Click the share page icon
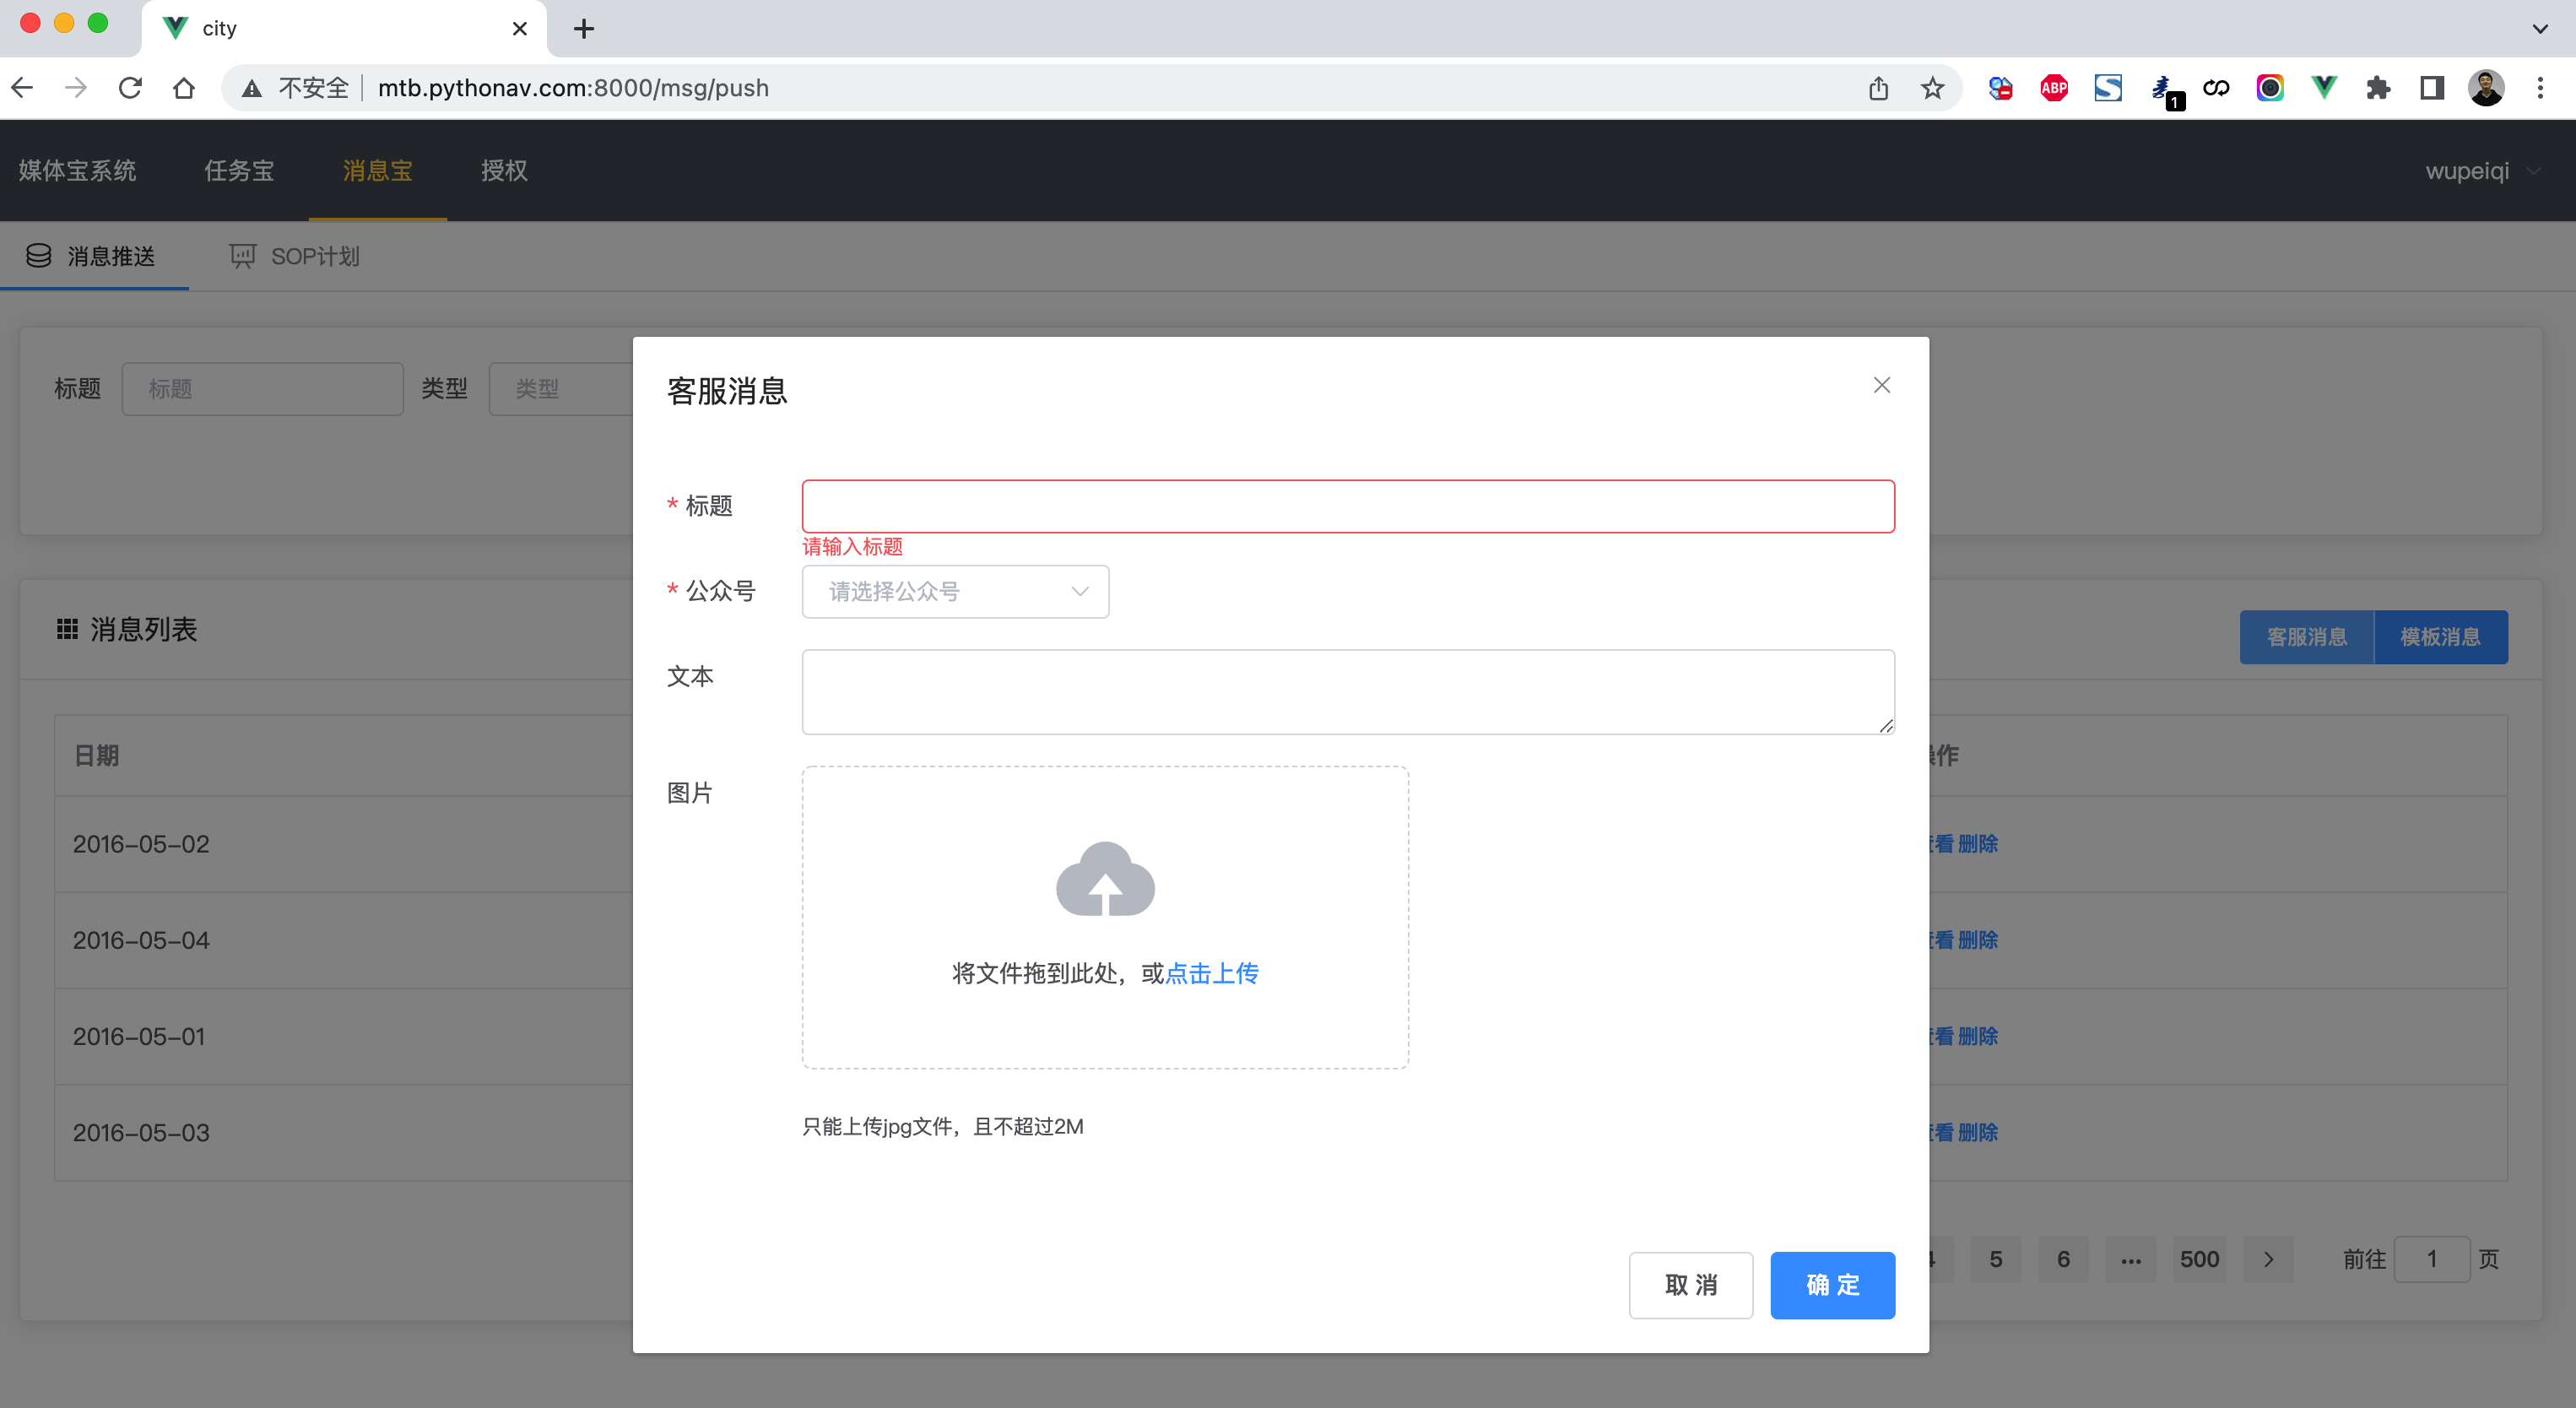 click(x=1878, y=88)
